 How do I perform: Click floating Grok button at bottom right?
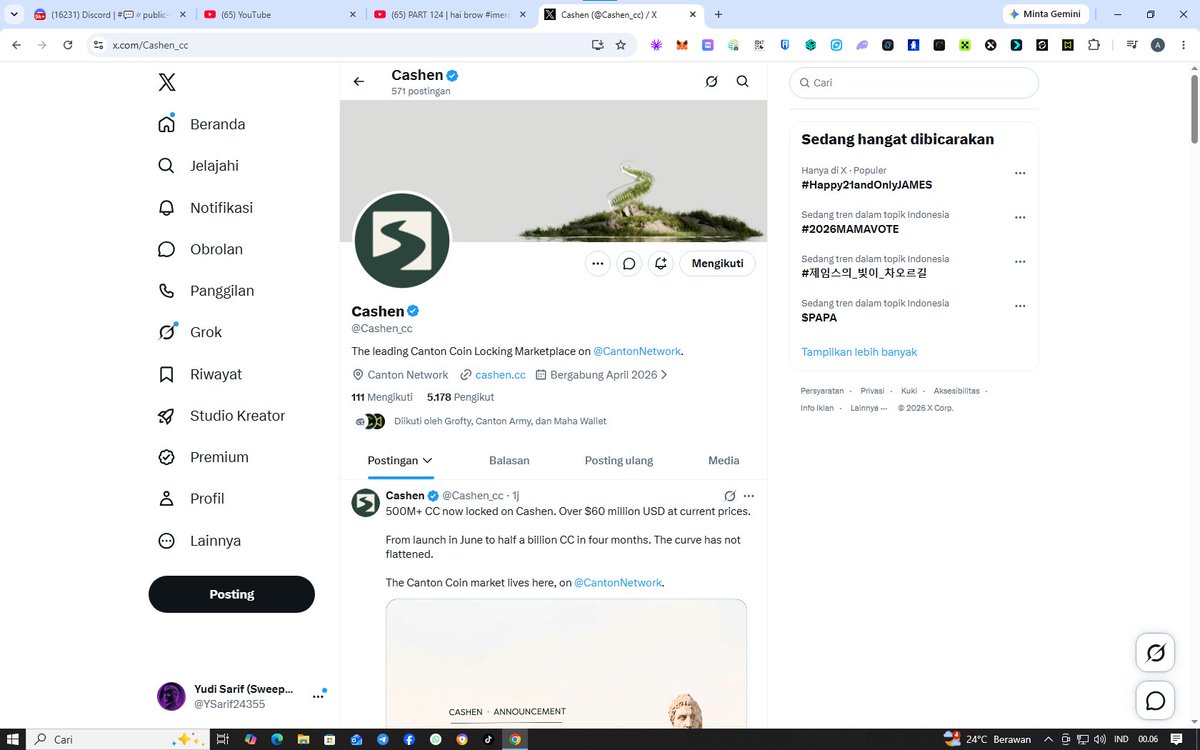(1156, 653)
